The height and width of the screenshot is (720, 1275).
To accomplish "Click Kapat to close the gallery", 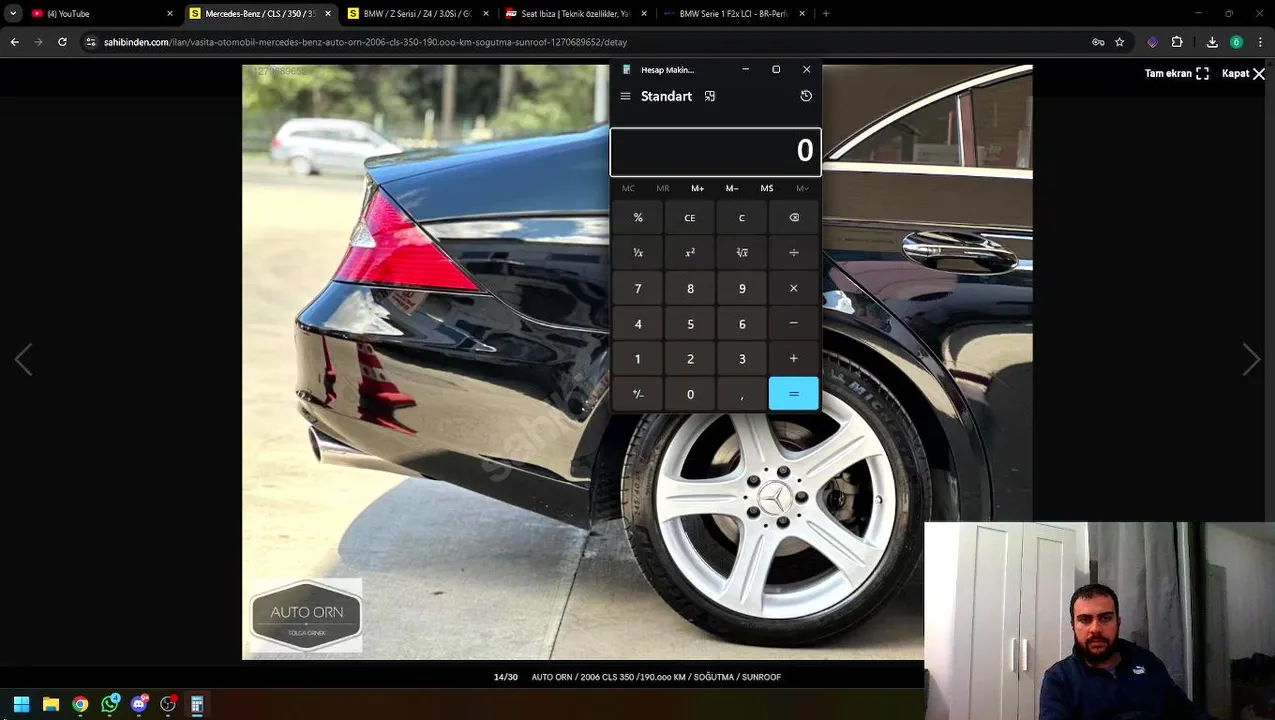I will 1243,73.
